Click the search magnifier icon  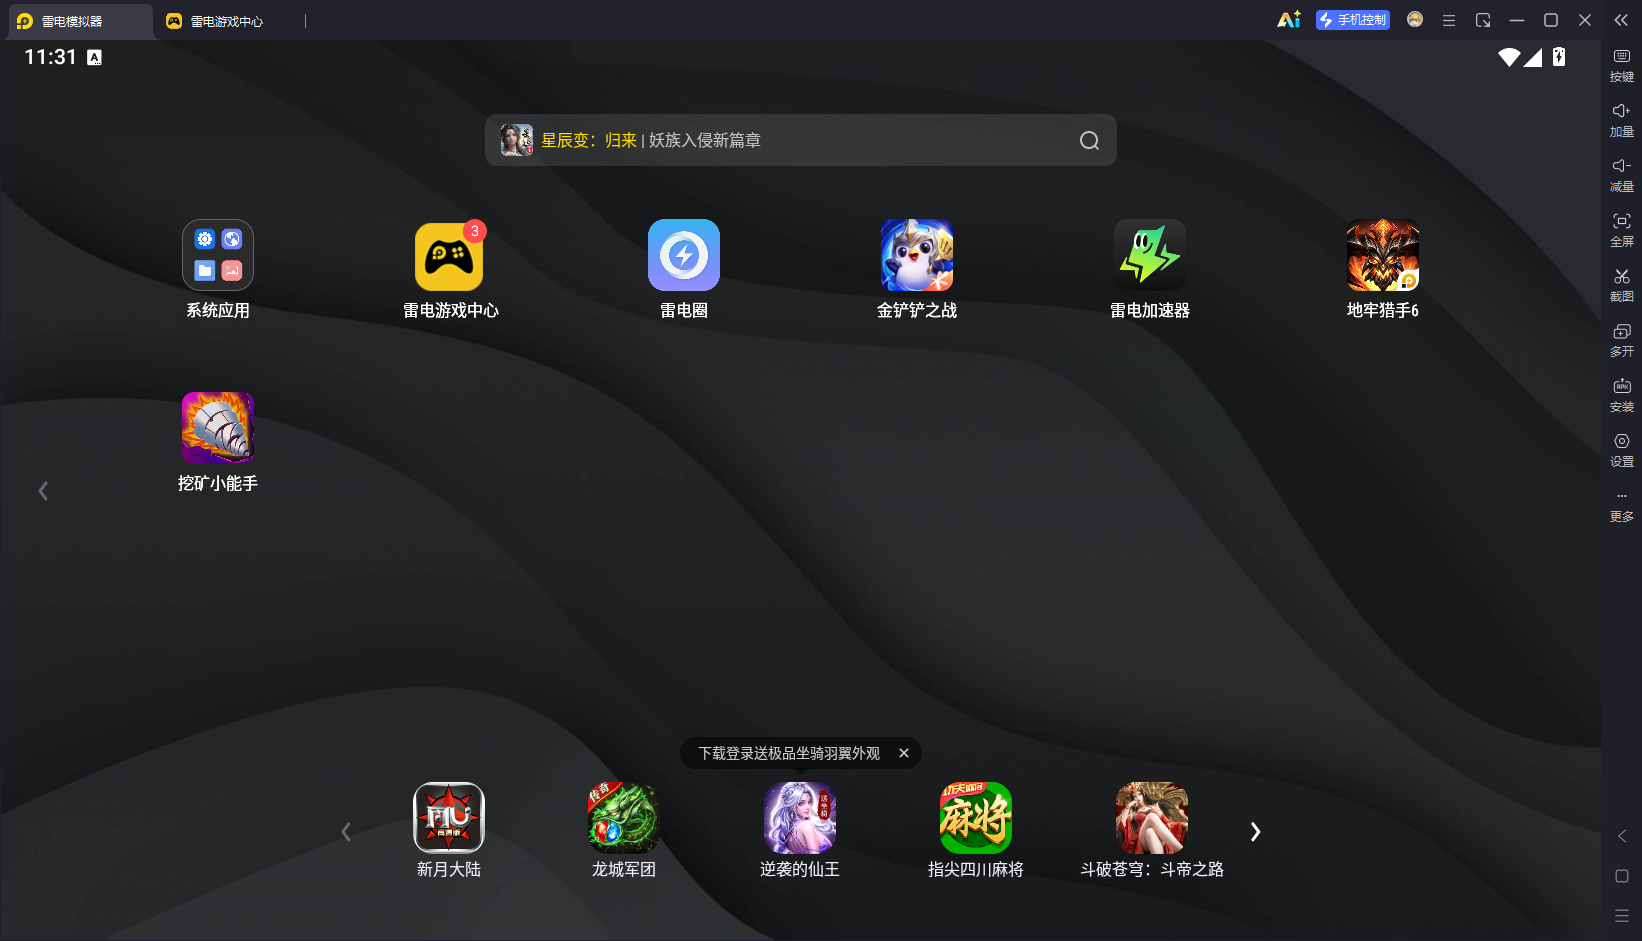(x=1089, y=141)
